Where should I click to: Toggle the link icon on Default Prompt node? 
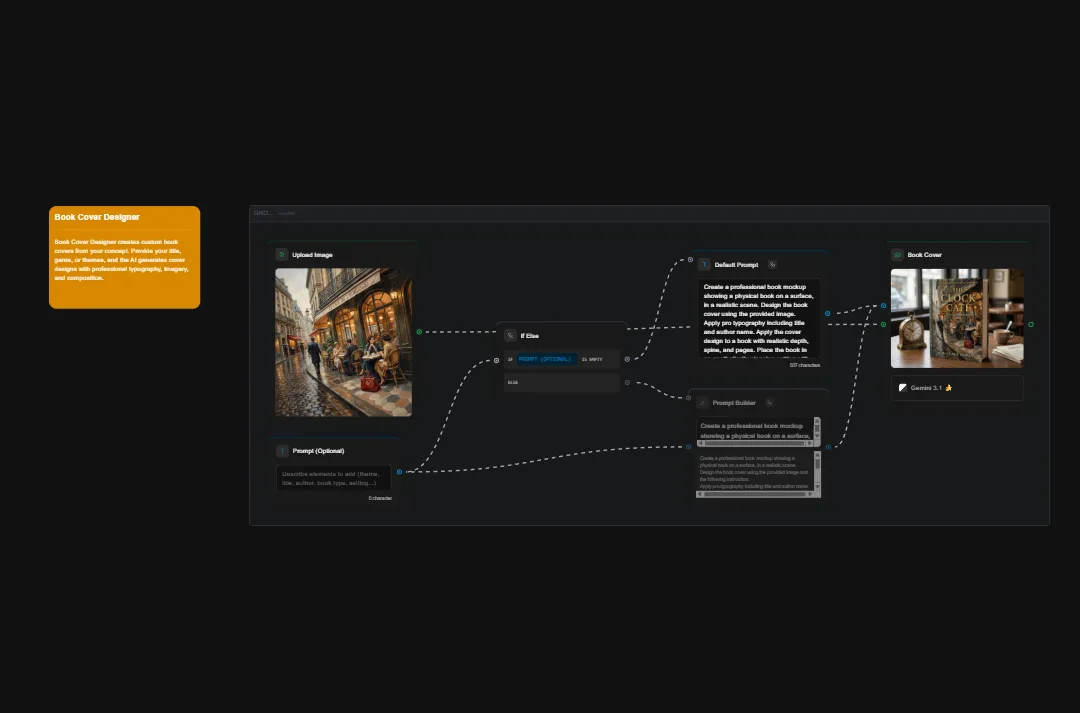pos(772,264)
